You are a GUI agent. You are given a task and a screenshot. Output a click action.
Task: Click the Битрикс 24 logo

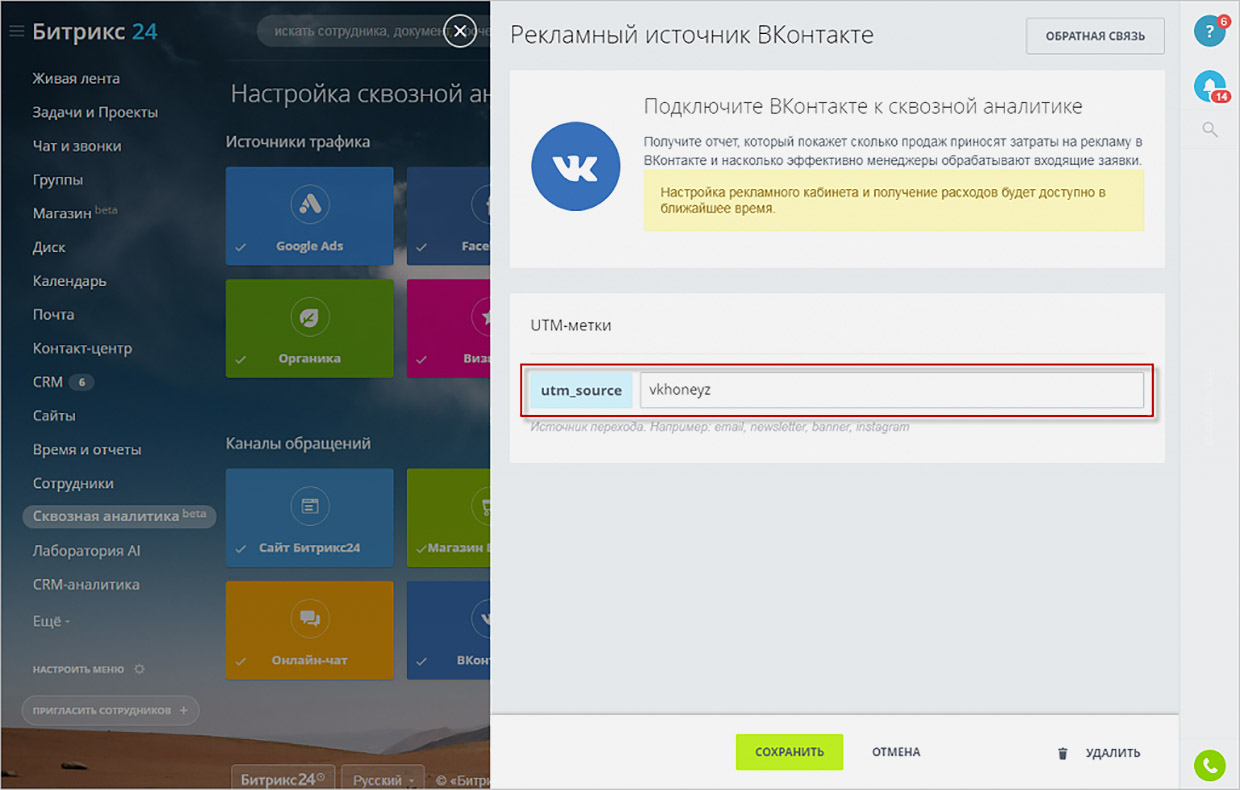coord(95,32)
